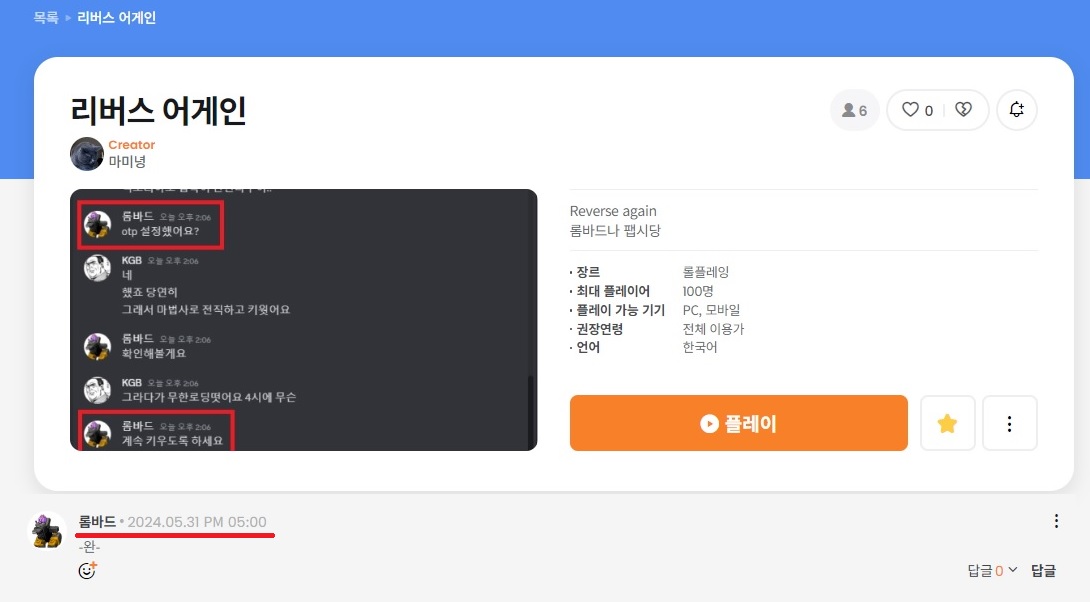
Task: Click the notification bell icon
Action: tap(1017, 110)
